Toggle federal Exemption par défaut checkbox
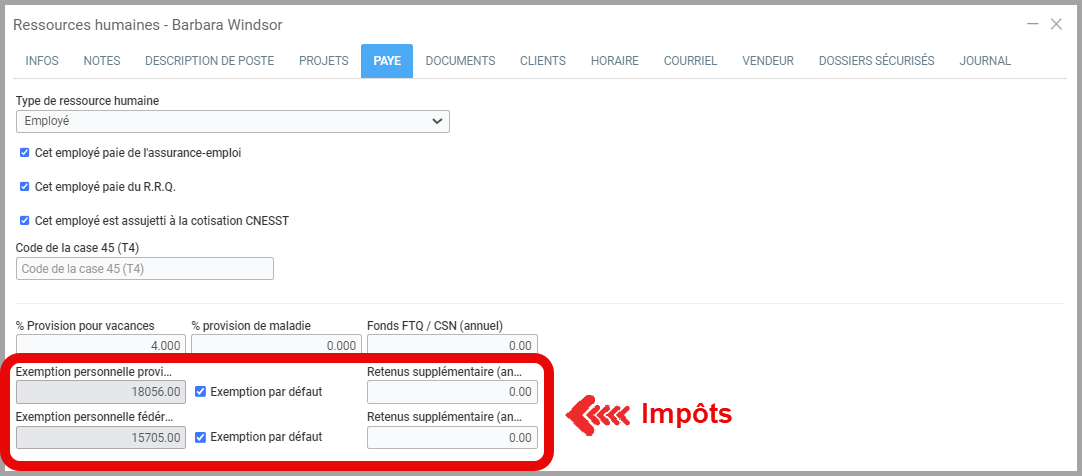 [201, 437]
